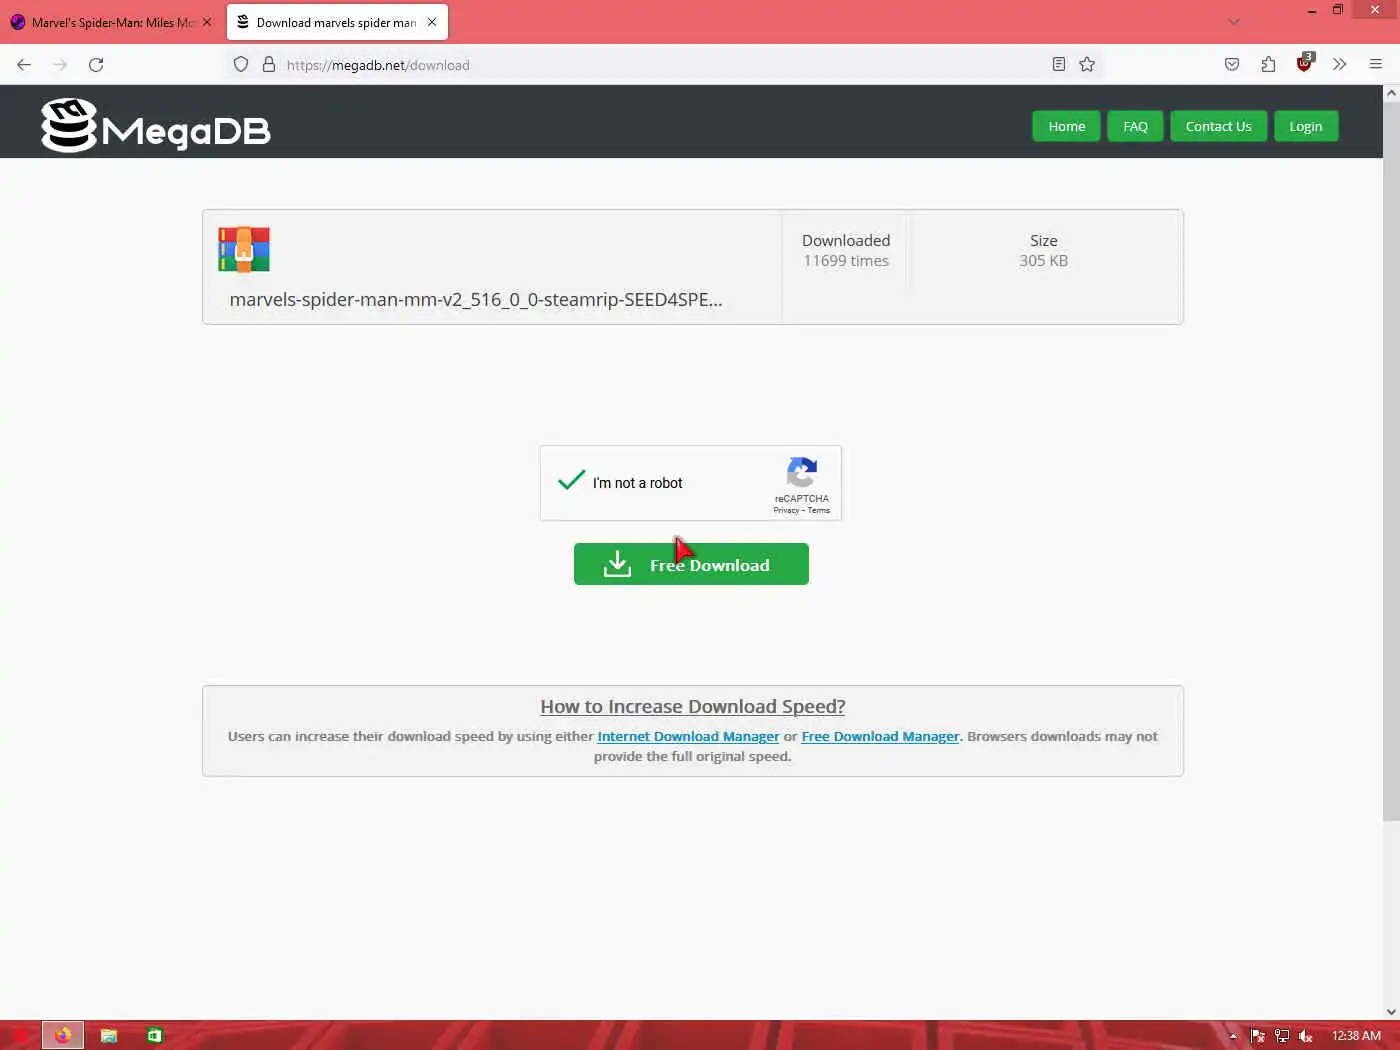Close the Marvel's Spider-Man tab
Image resolution: width=1400 pixels, height=1050 pixels.
[x=207, y=22]
